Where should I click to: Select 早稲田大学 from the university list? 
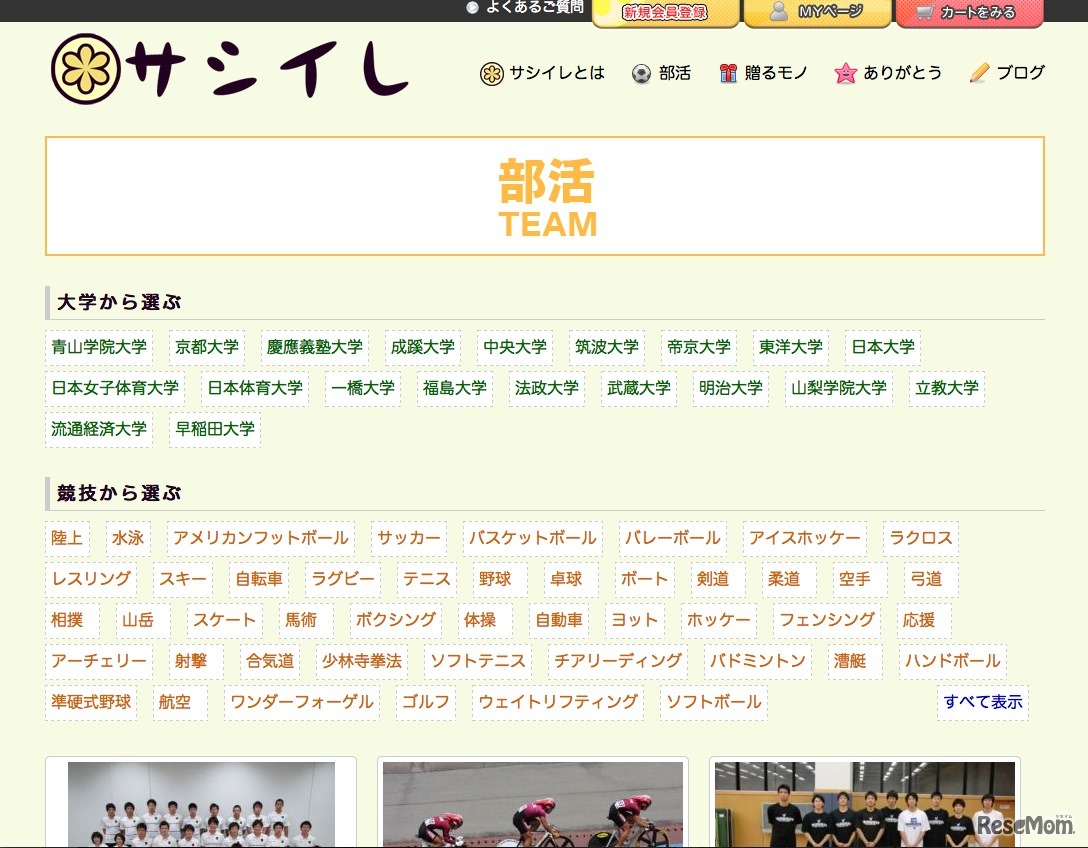coord(214,429)
